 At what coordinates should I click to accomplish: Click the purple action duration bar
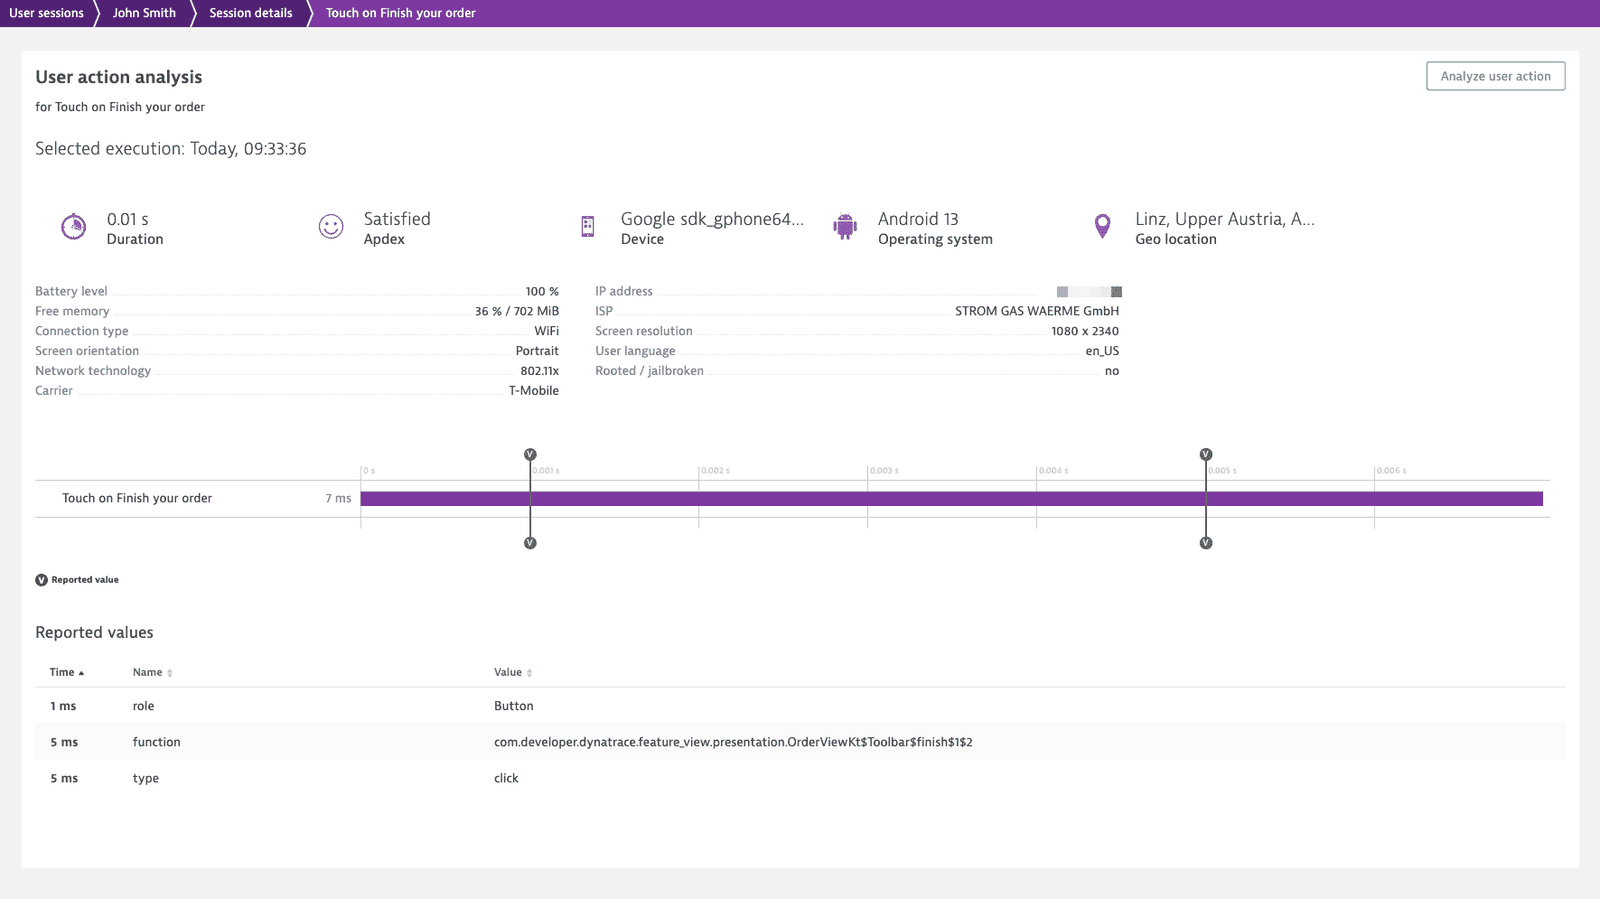(951, 498)
